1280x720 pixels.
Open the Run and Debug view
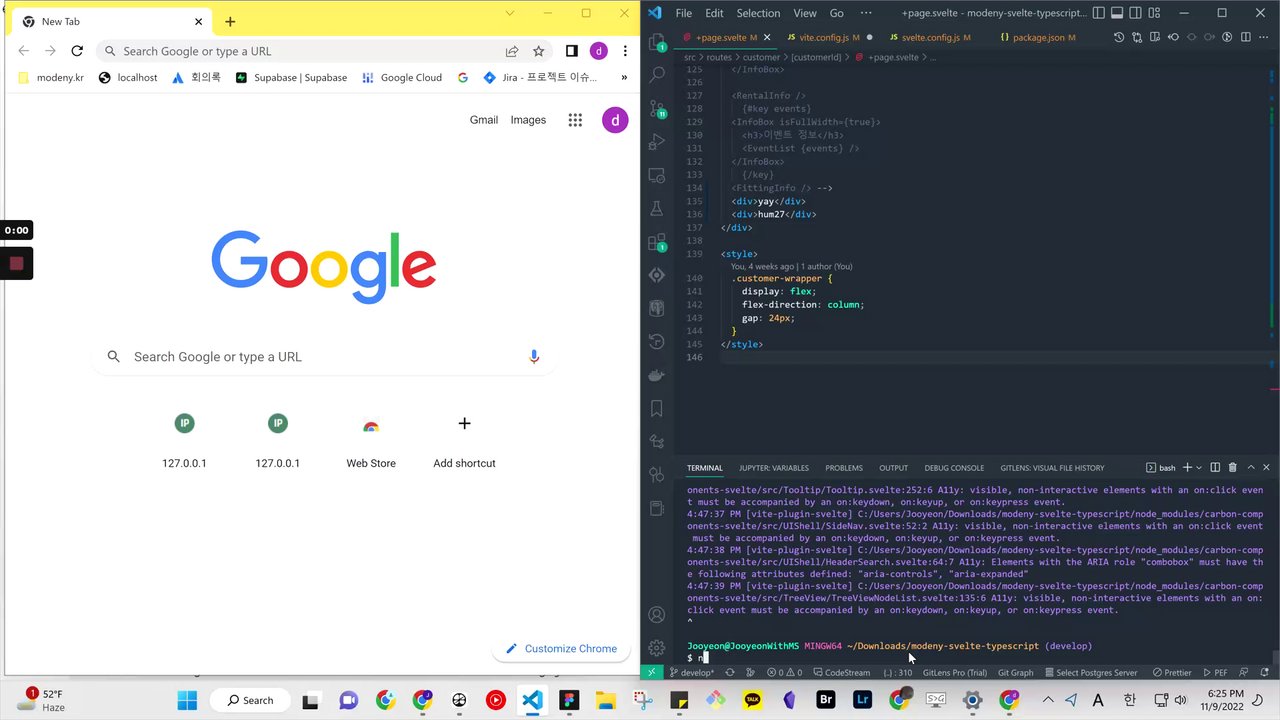pos(657,141)
